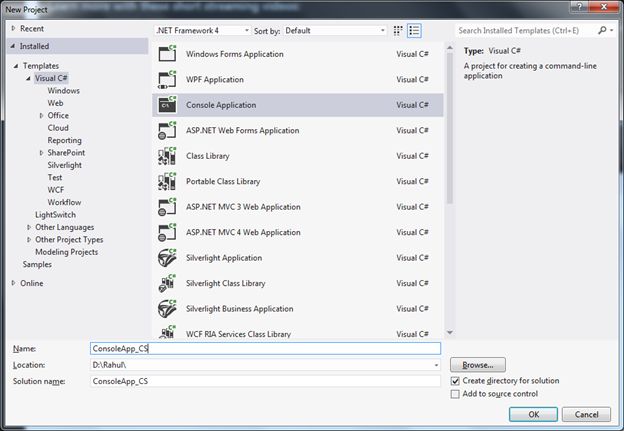Viewport: 624px width, 431px height.
Task: Select the WCF category in tree
Action: click(56, 190)
